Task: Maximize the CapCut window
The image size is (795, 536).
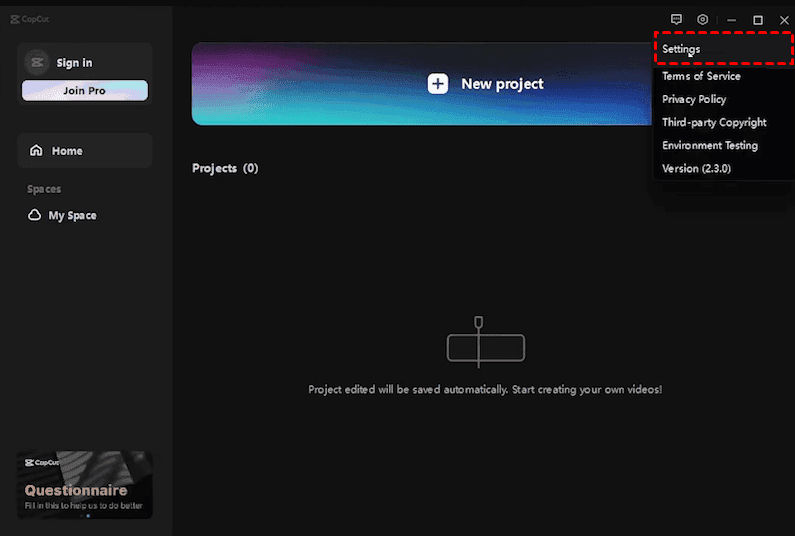Action: pos(758,20)
